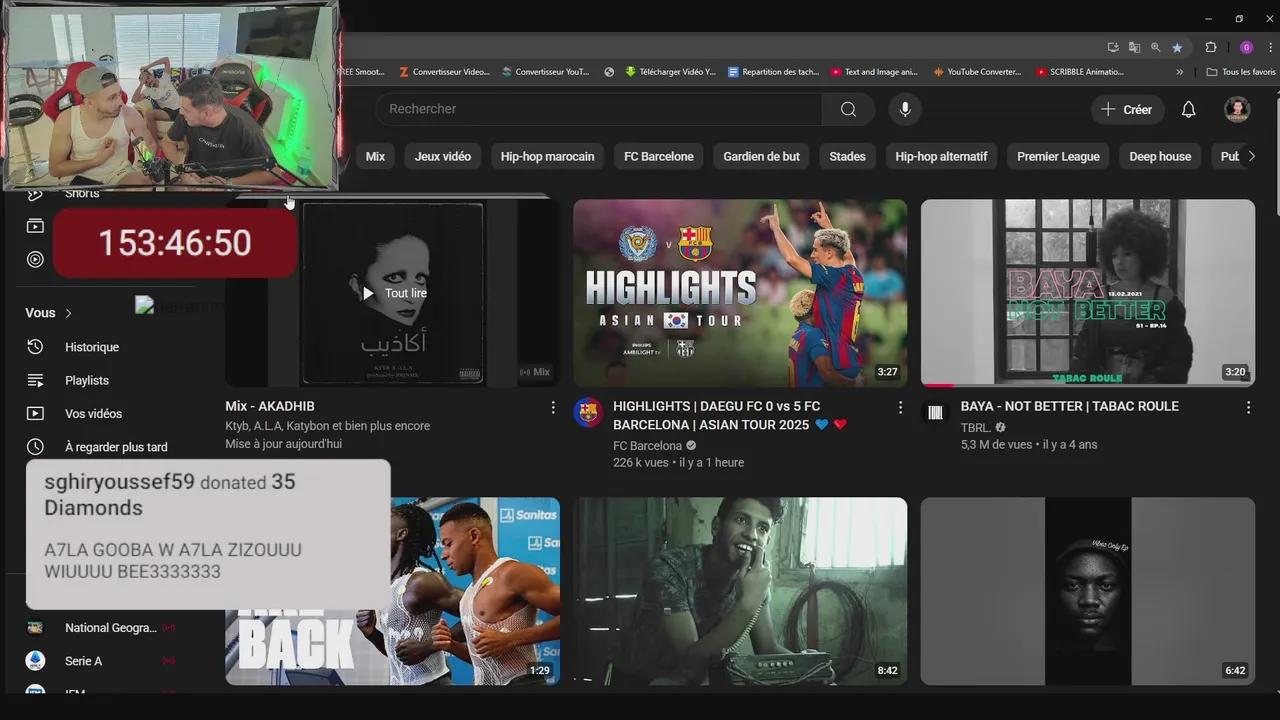
Task: Open the Serie A subscription entry
Action: [100, 661]
